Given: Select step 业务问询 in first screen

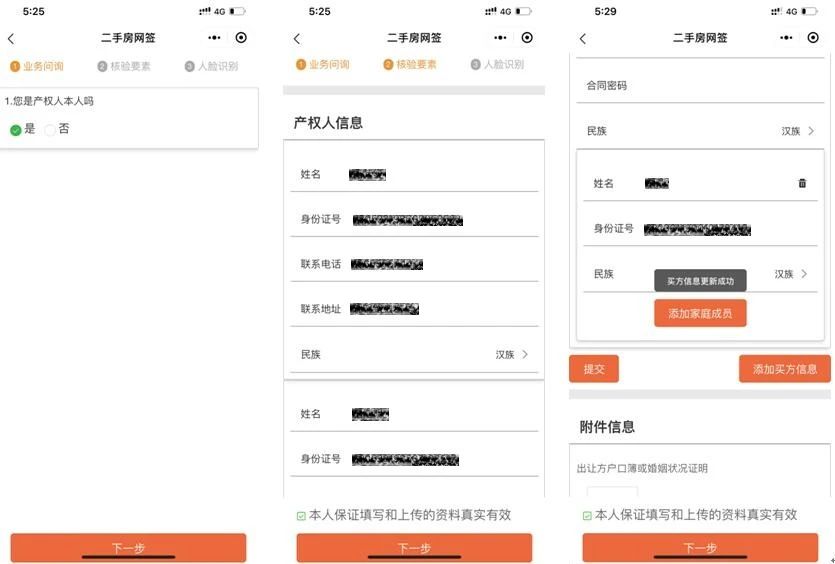Looking at the screenshot, I should 37,66.
